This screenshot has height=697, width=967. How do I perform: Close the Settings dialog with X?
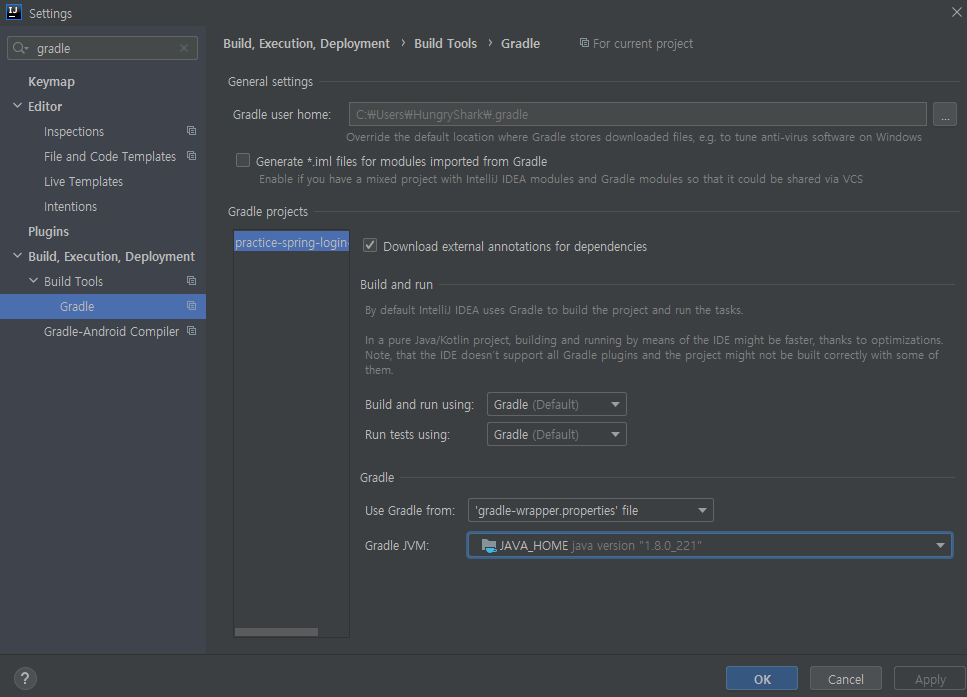coord(957,12)
